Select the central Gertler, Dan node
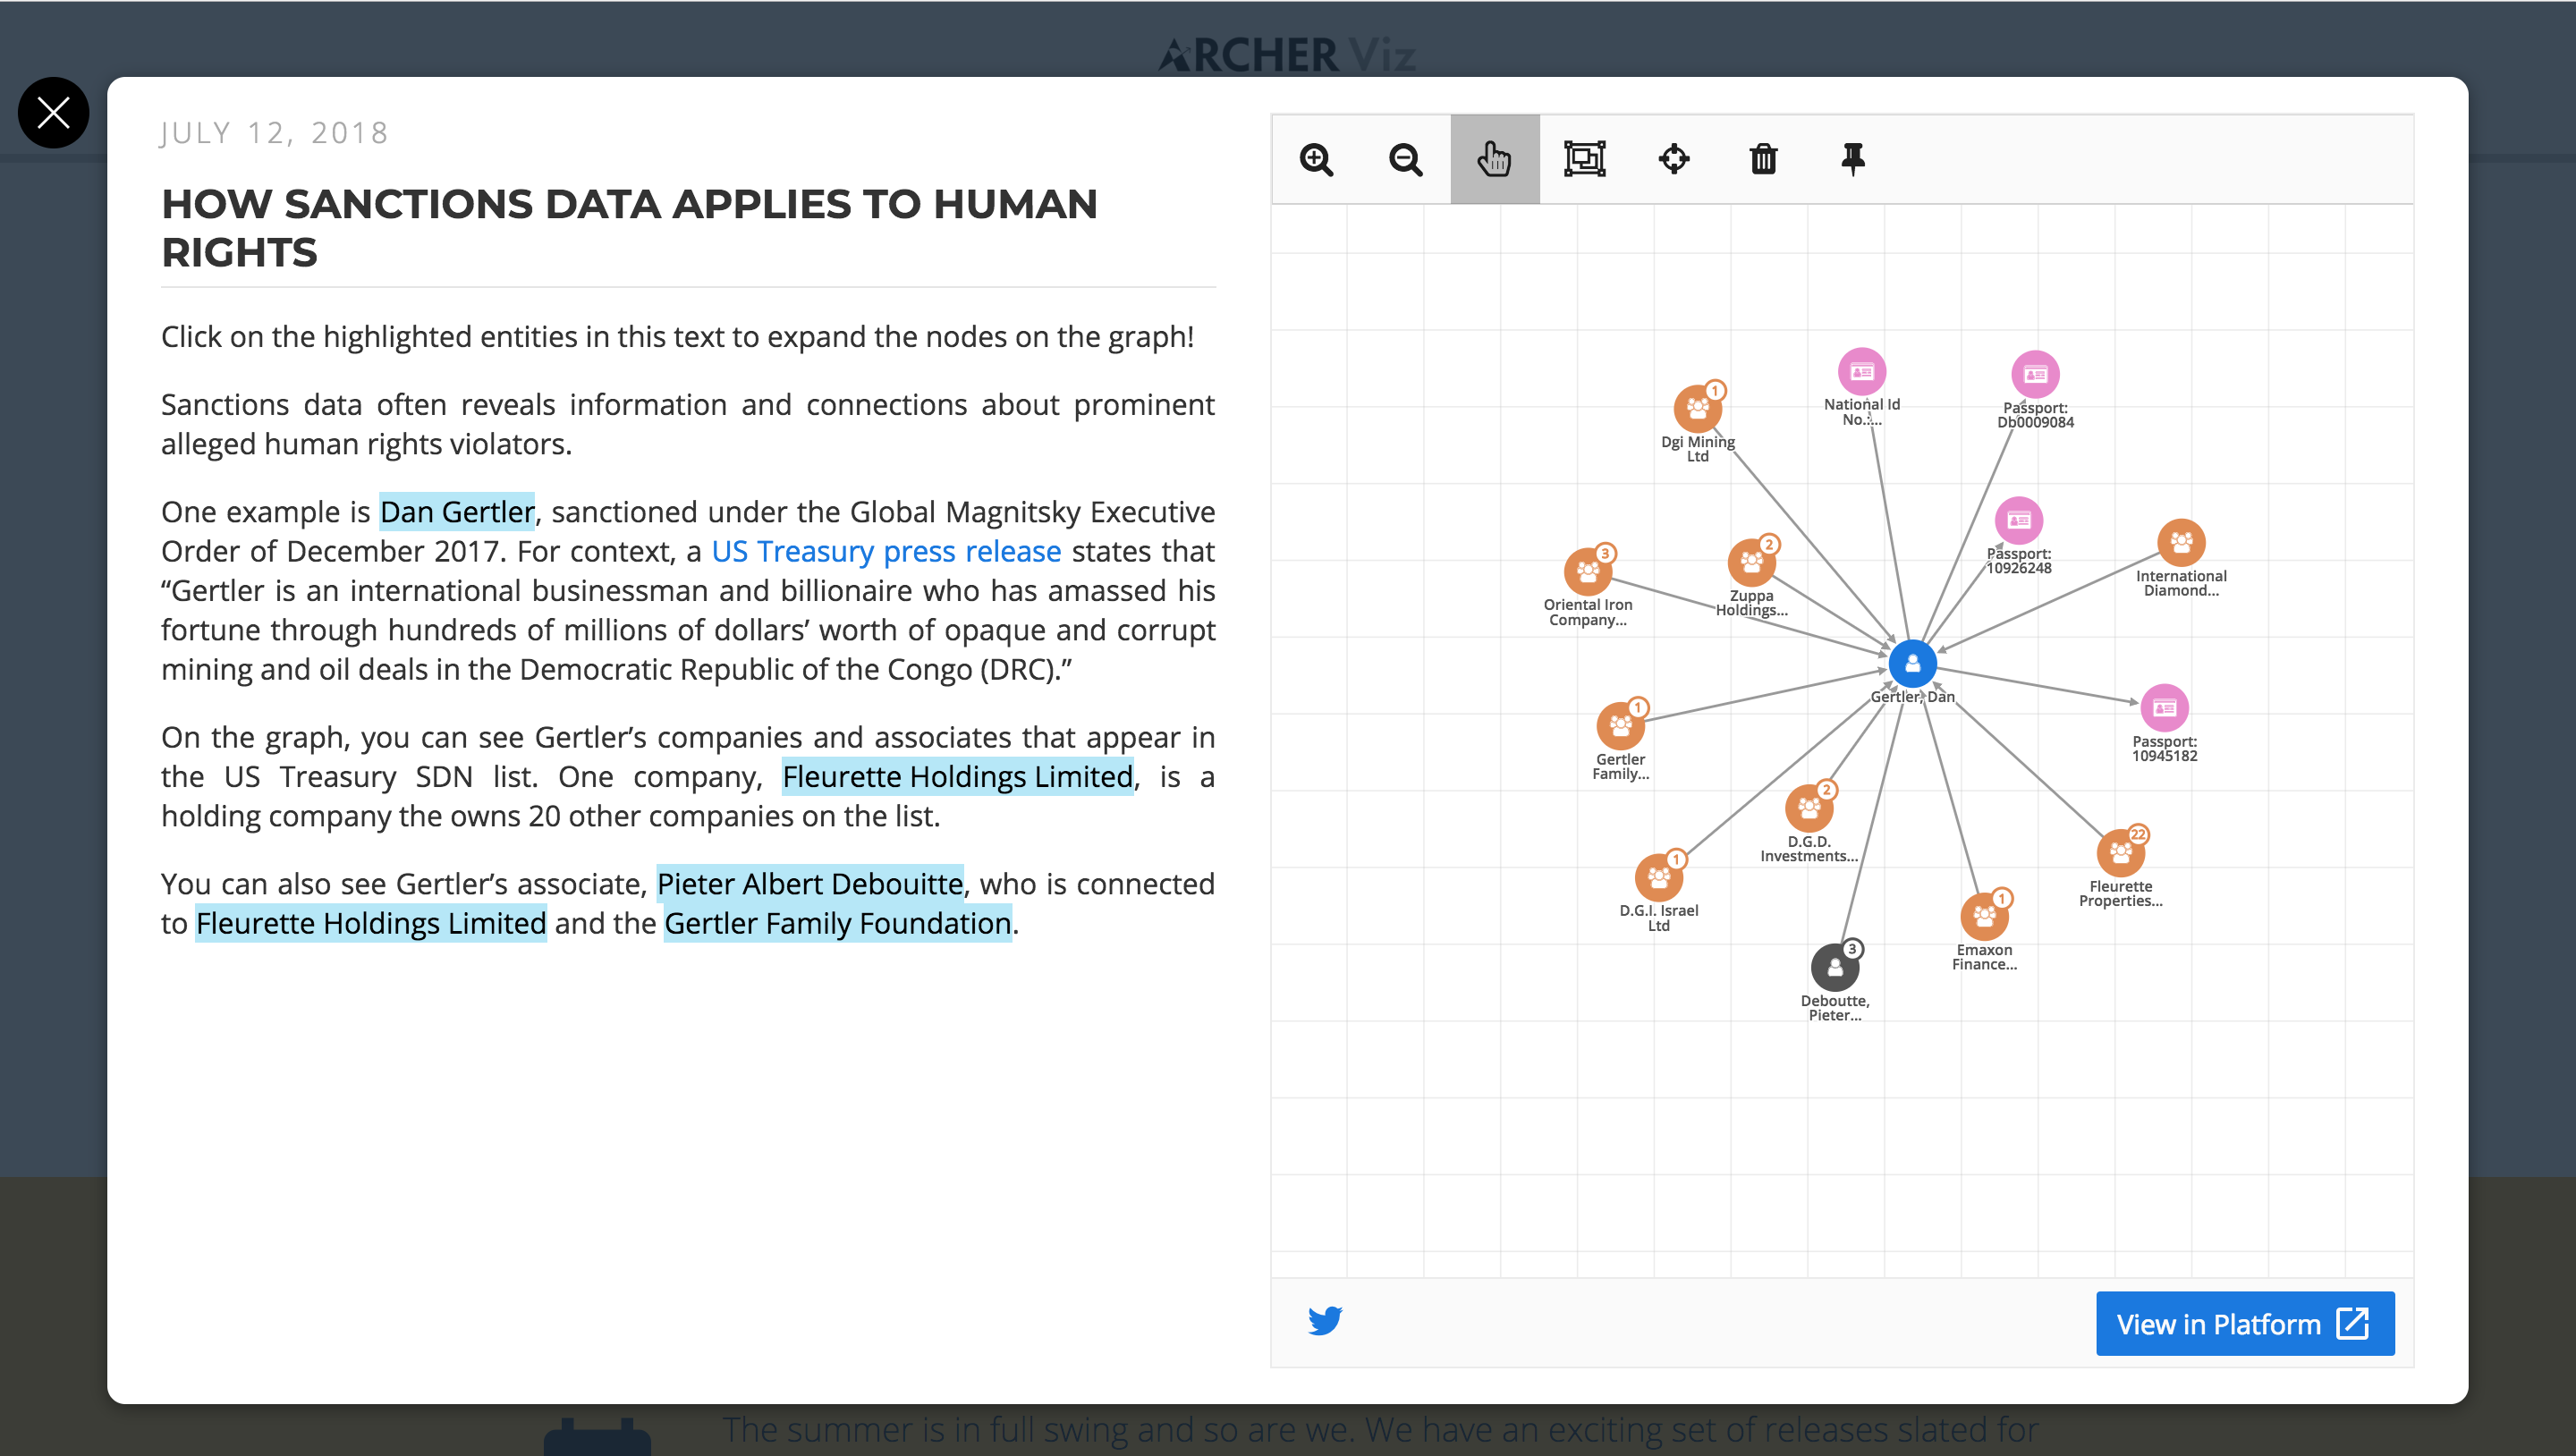2576x1456 pixels. 1912,663
